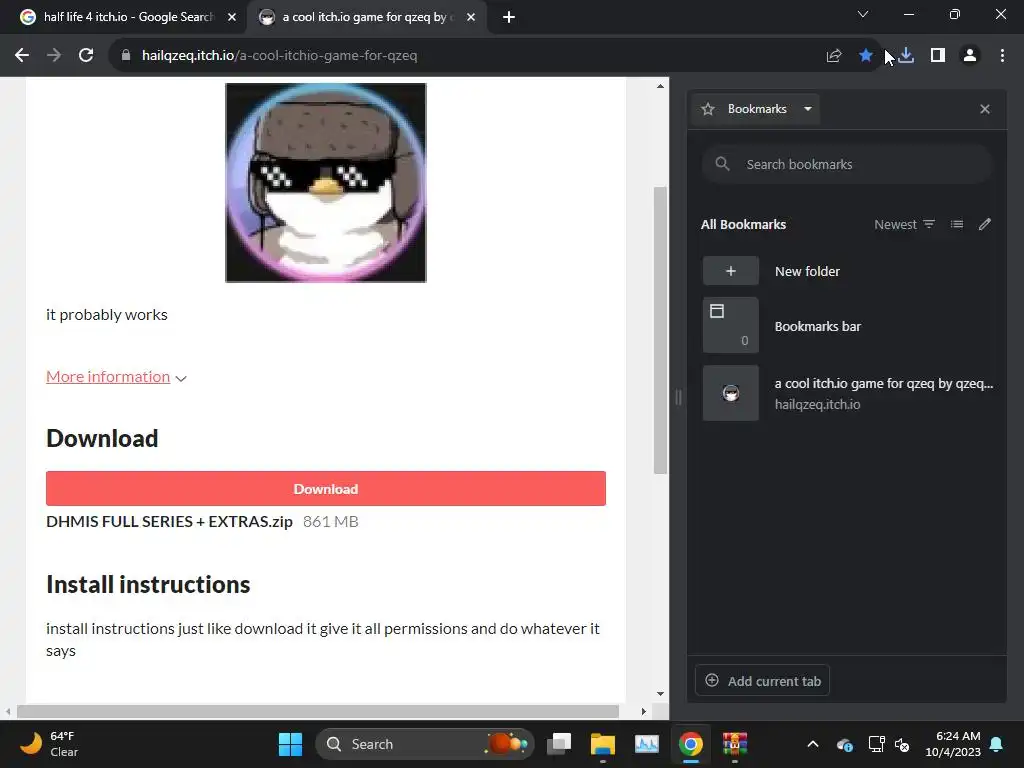Screen dimensions: 1024x768
Task: Open File Explorer from the taskbar
Action: pyautogui.click(x=603, y=744)
